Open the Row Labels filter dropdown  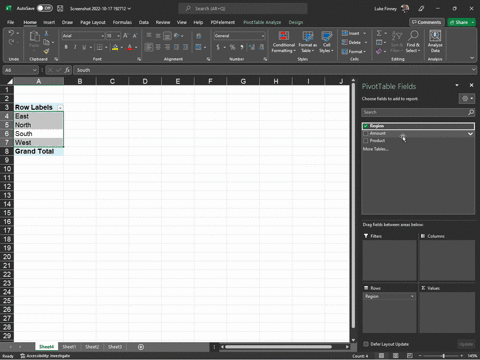point(60,108)
